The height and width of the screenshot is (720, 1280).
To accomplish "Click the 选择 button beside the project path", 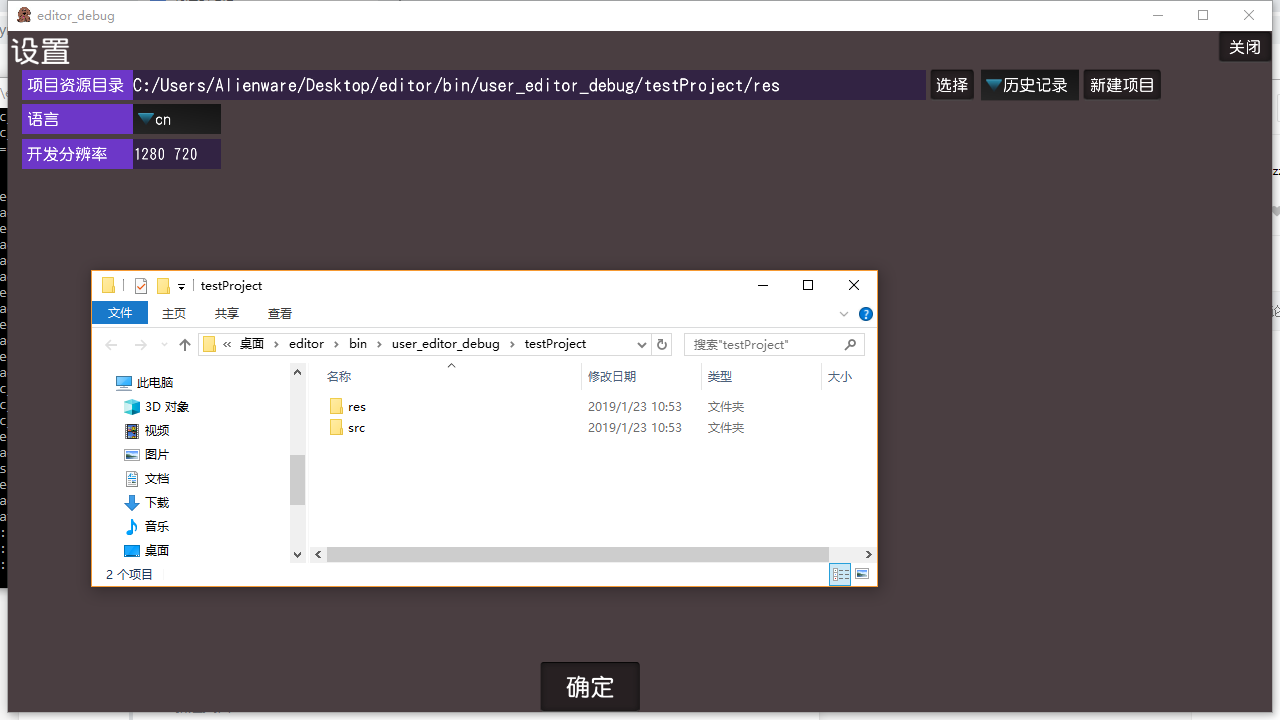I will click(x=952, y=85).
